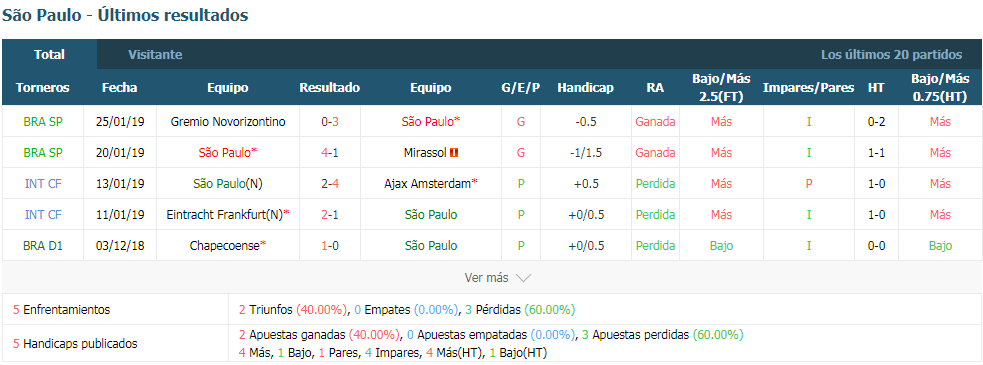Click the INT CF label dated 13/01/19
The height and width of the screenshot is (365, 983).
[x=43, y=184]
